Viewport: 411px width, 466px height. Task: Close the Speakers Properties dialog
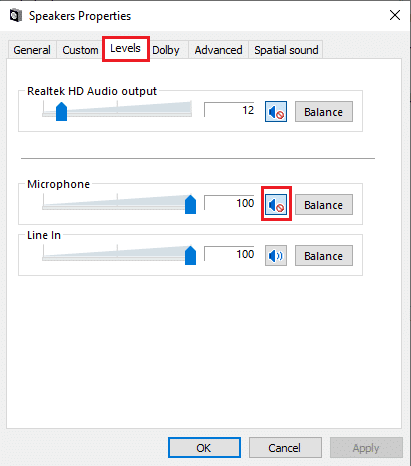(x=395, y=15)
